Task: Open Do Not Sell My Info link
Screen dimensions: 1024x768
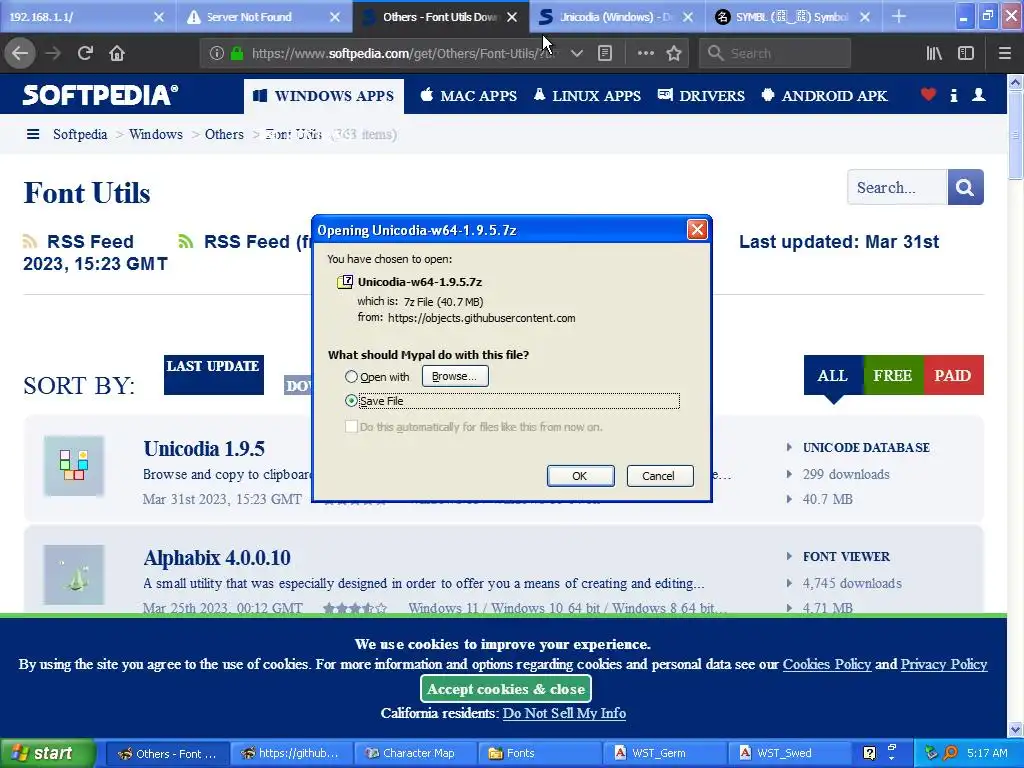Action: [564, 713]
